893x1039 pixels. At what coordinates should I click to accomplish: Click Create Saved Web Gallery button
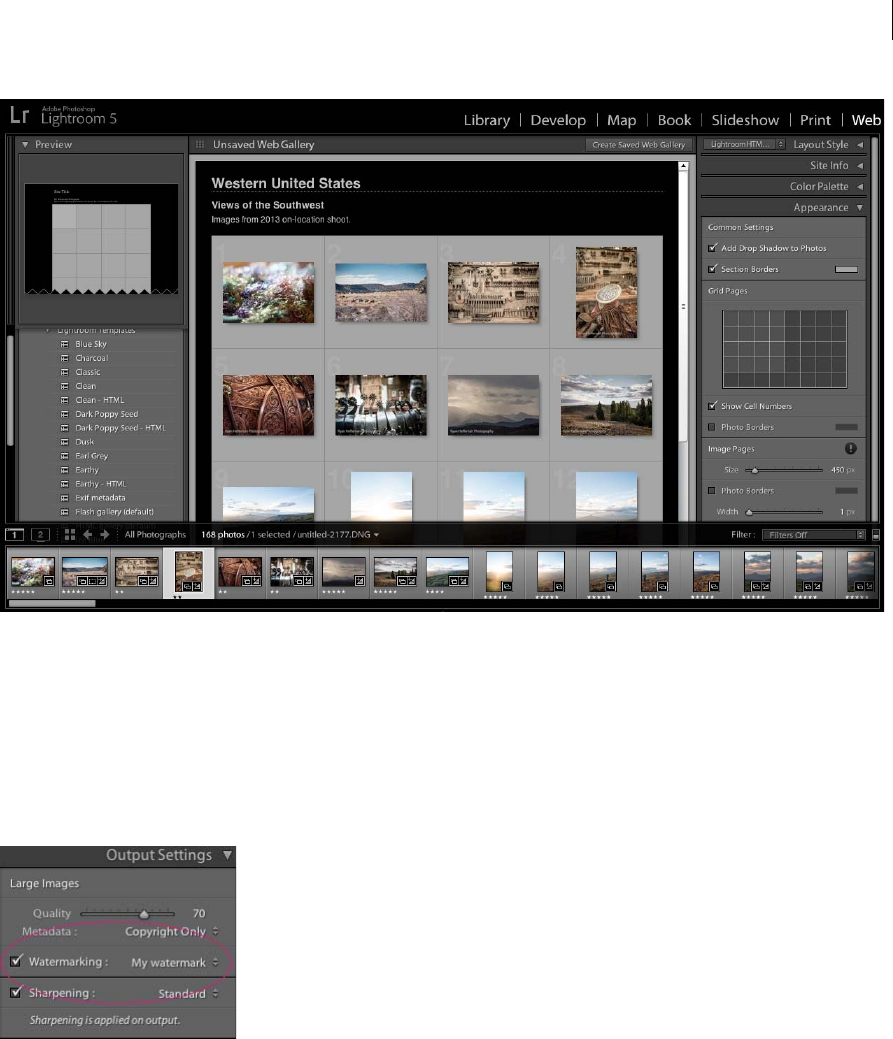pyautogui.click(x=639, y=144)
